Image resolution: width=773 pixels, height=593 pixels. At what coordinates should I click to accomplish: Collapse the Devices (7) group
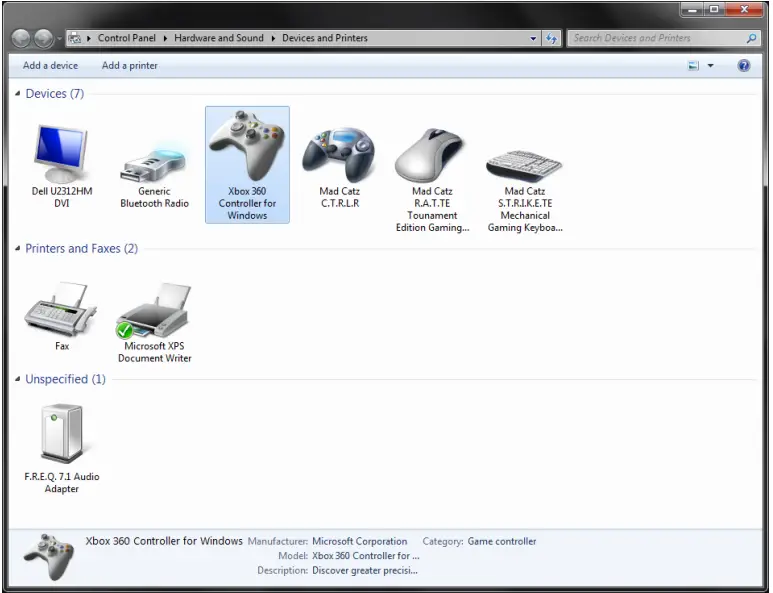[18, 93]
